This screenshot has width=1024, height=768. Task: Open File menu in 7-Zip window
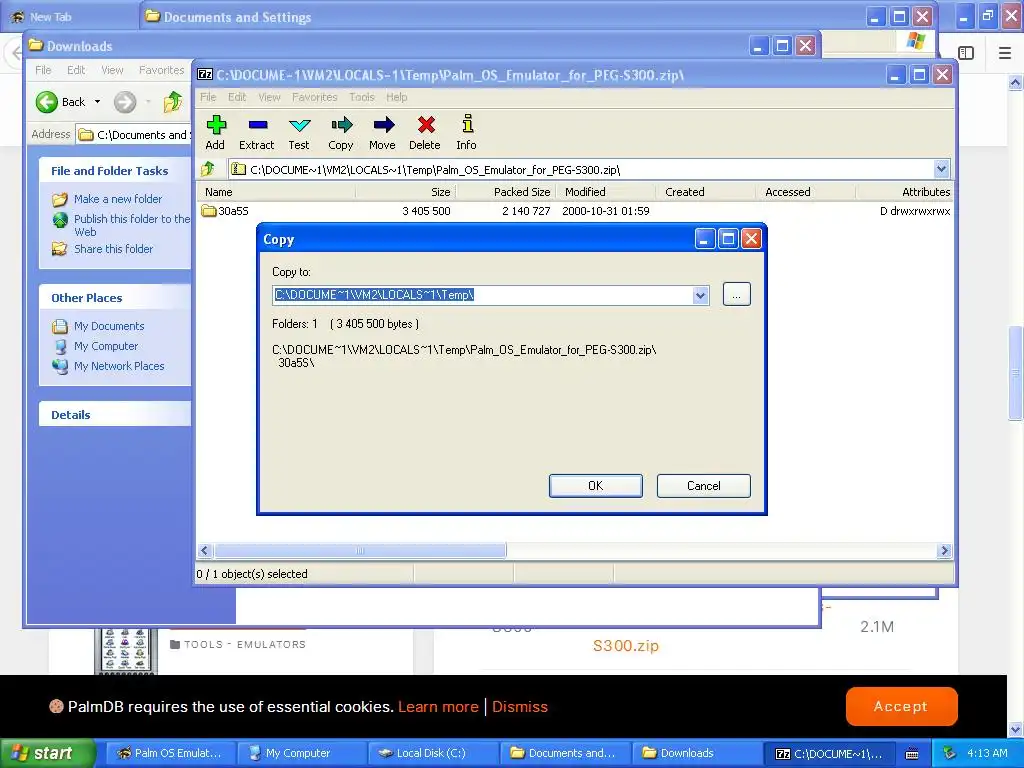coord(208,97)
